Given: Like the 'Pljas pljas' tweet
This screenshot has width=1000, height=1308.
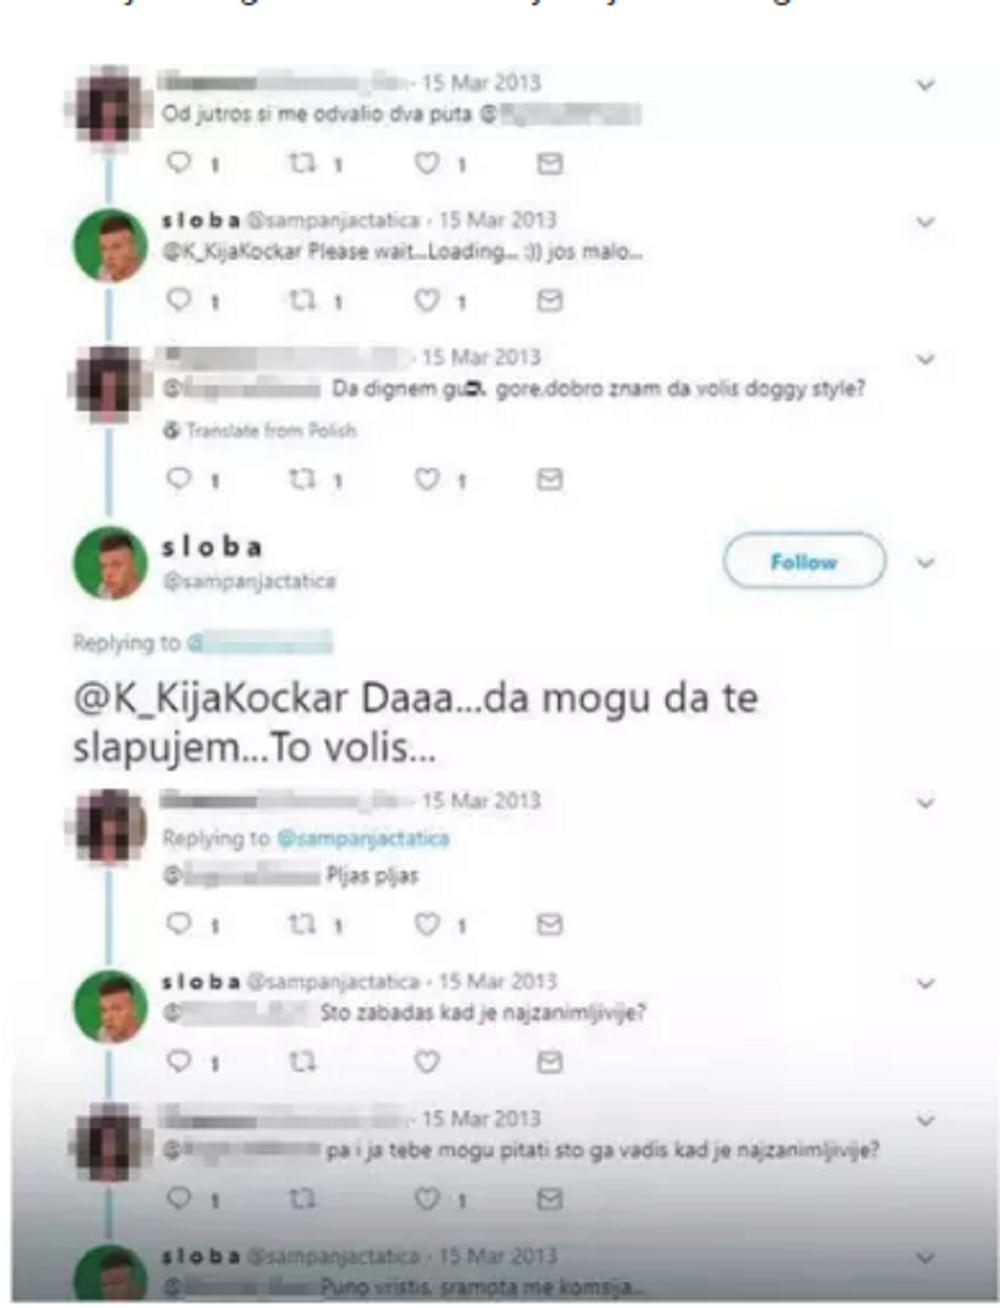Looking at the screenshot, I should (427, 924).
